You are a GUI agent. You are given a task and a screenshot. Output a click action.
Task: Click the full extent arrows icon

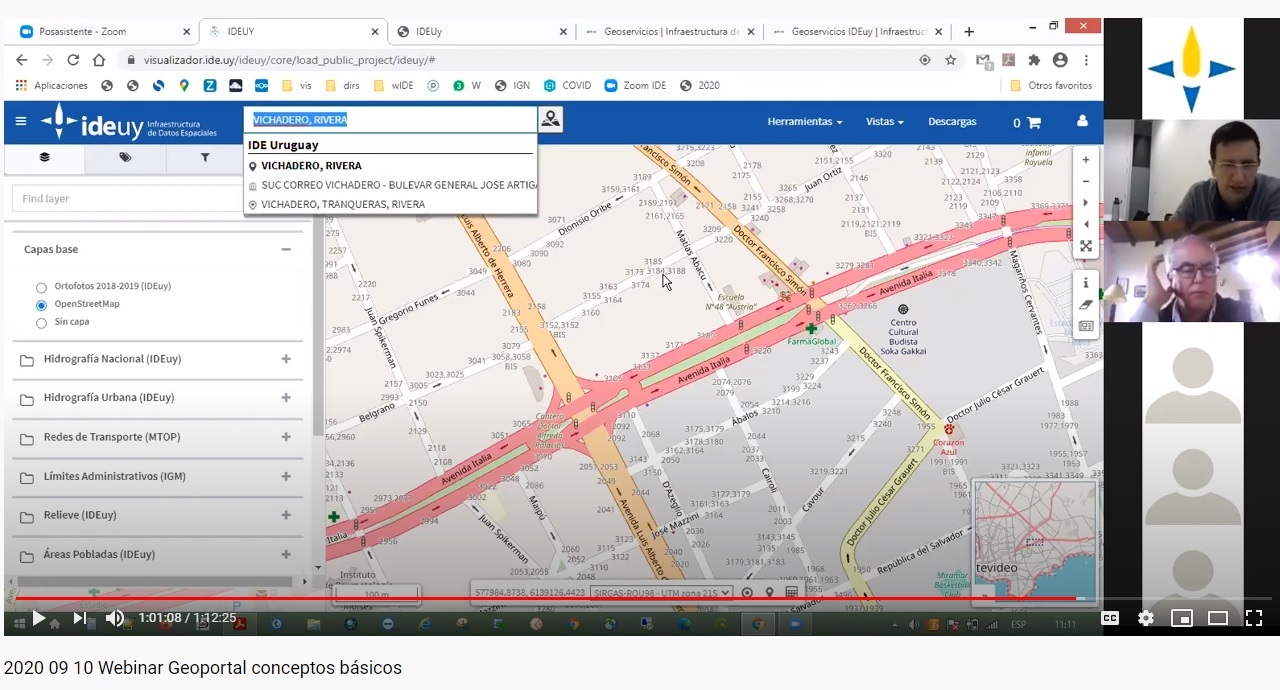point(1086,246)
